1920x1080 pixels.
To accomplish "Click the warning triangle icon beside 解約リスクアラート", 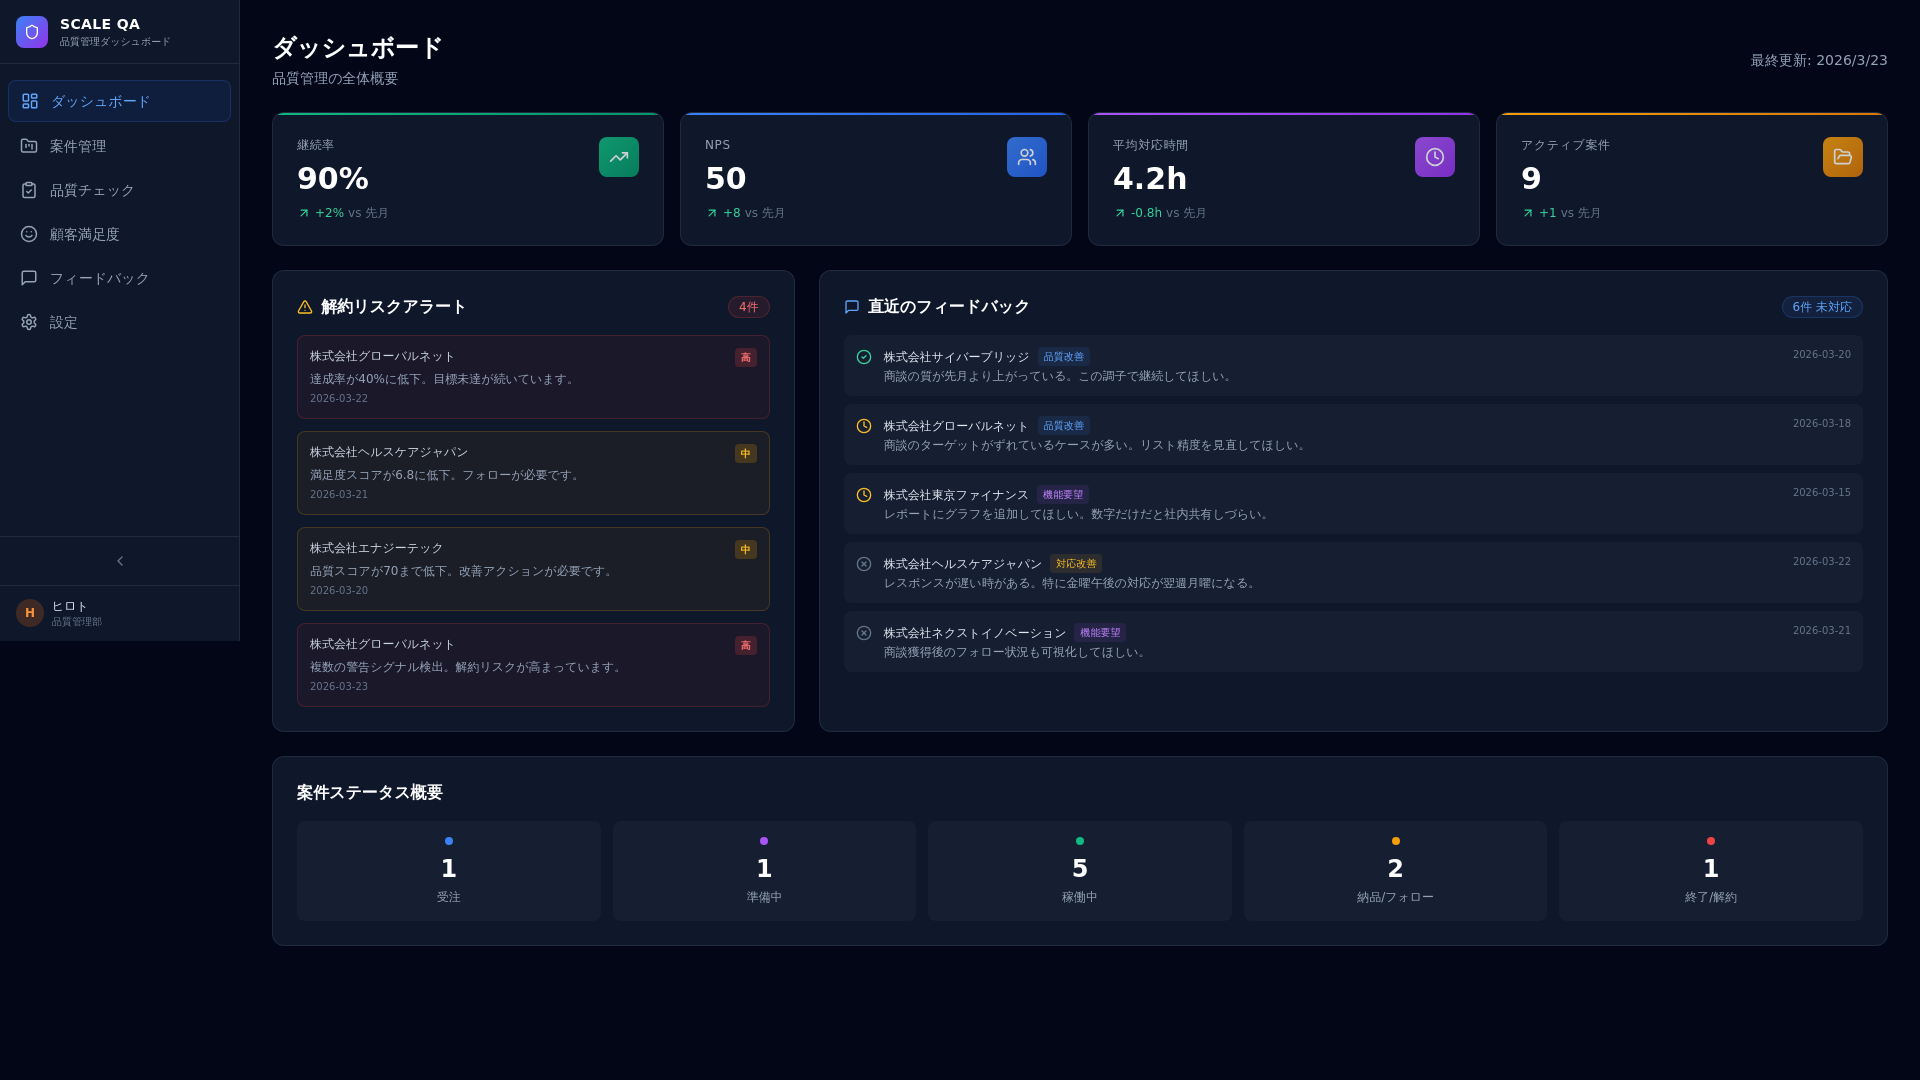I will (305, 307).
